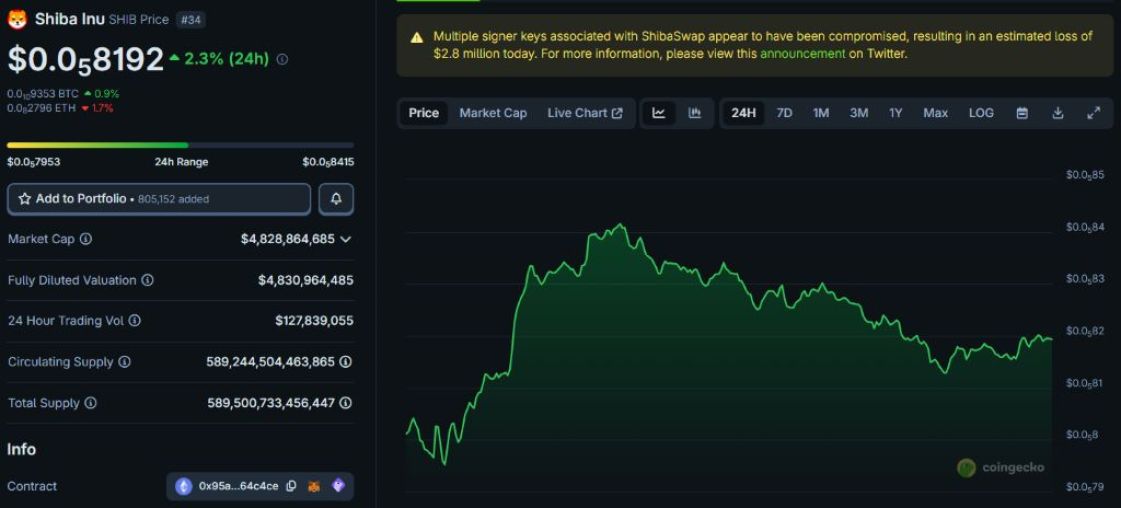The image size is (1121, 508).
Task: Switch to candlestick chart view
Action: coord(694,113)
